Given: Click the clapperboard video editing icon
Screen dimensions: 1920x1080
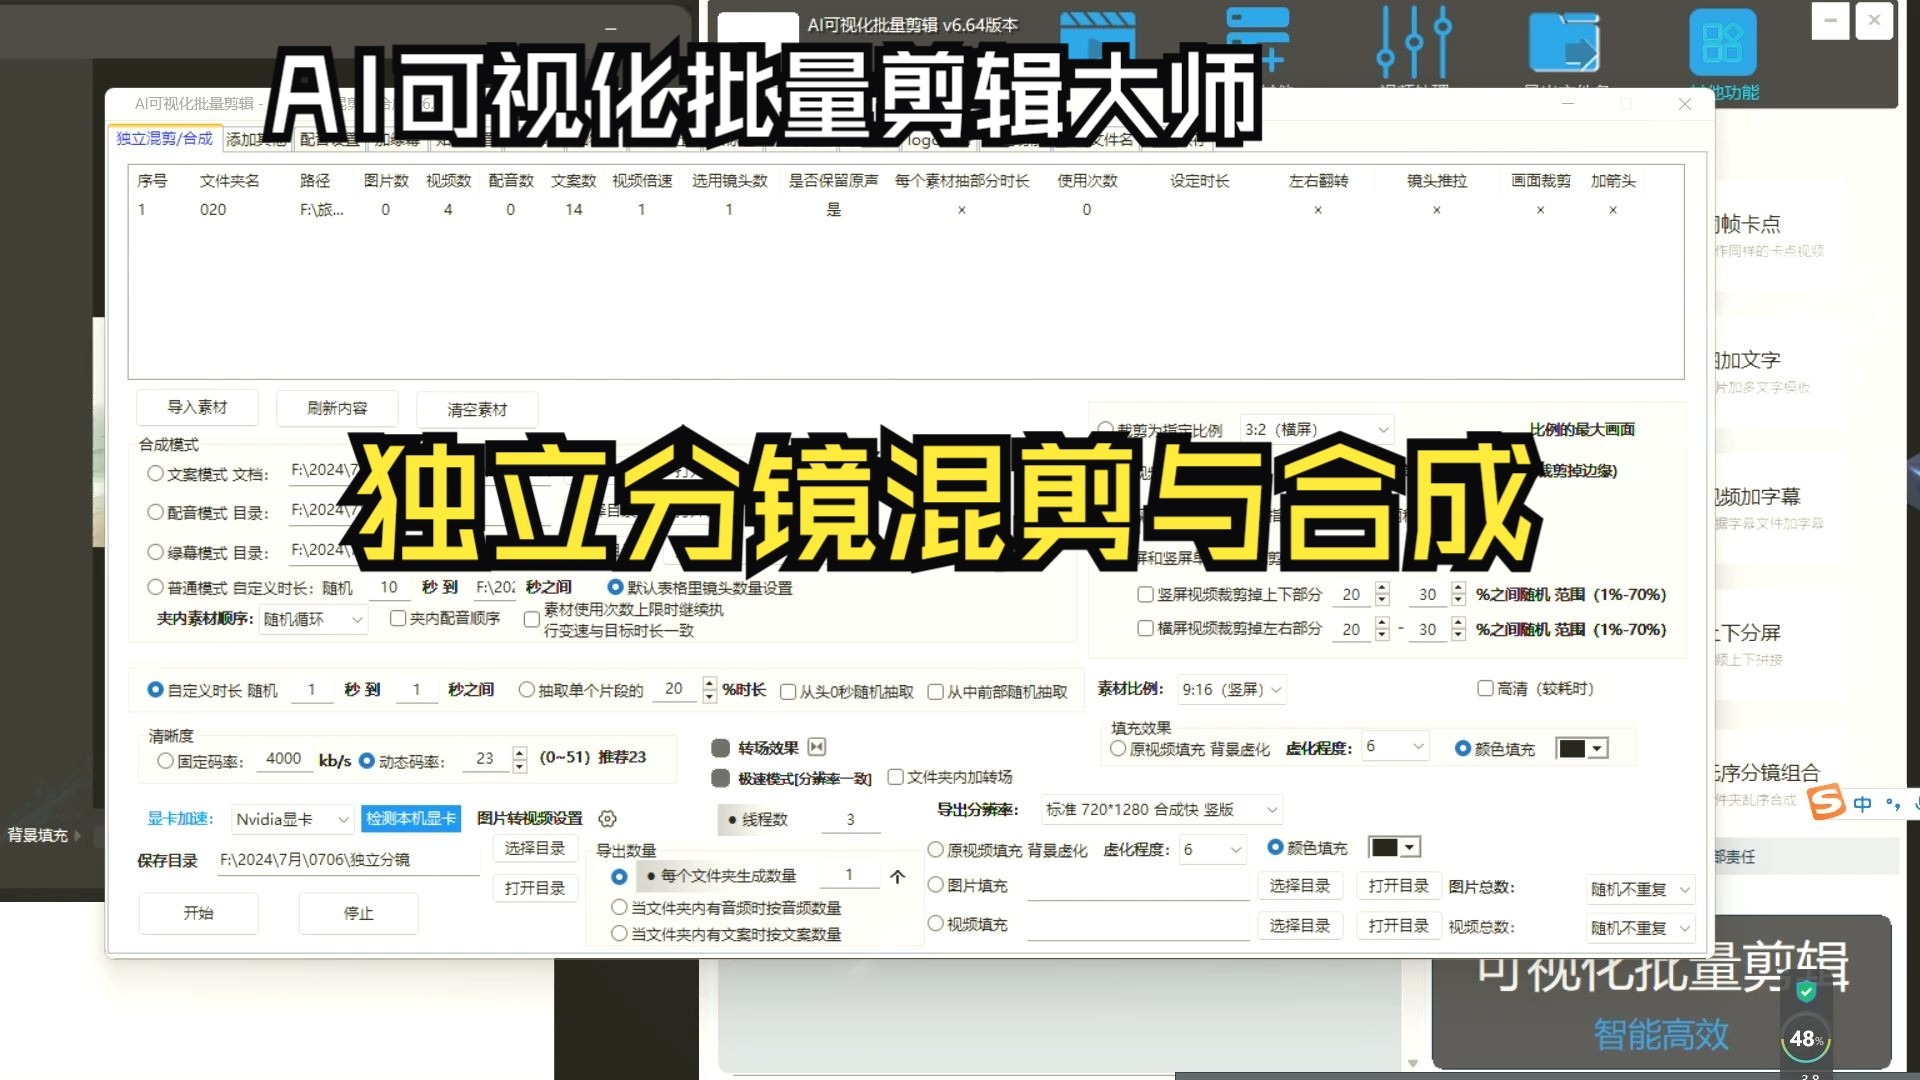Looking at the screenshot, I should tap(1096, 36).
